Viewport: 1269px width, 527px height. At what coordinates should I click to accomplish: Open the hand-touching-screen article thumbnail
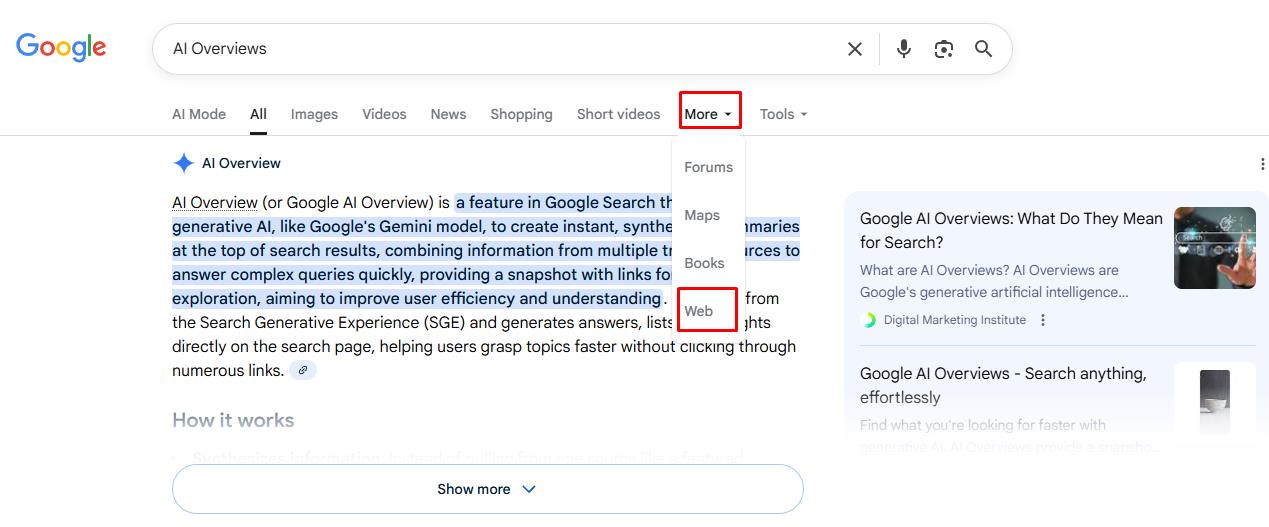tap(1215, 248)
